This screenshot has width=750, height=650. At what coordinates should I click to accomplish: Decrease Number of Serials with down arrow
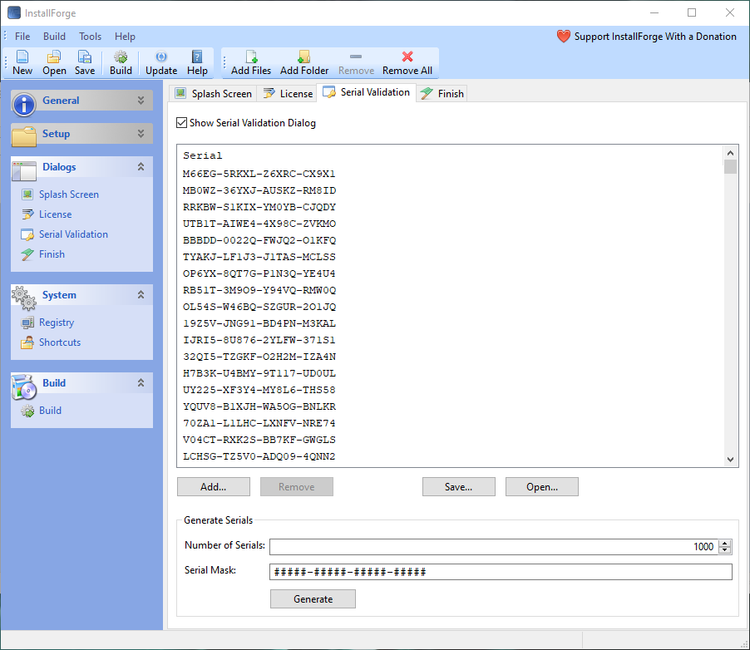point(725,550)
